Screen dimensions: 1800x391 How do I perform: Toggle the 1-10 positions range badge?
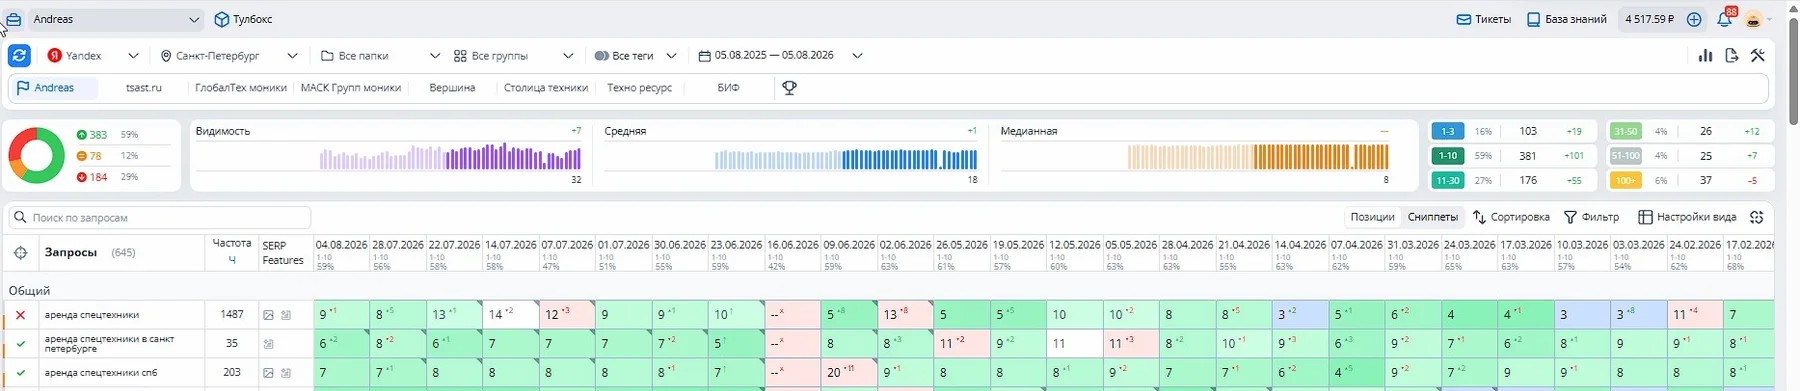[x=1448, y=156]
